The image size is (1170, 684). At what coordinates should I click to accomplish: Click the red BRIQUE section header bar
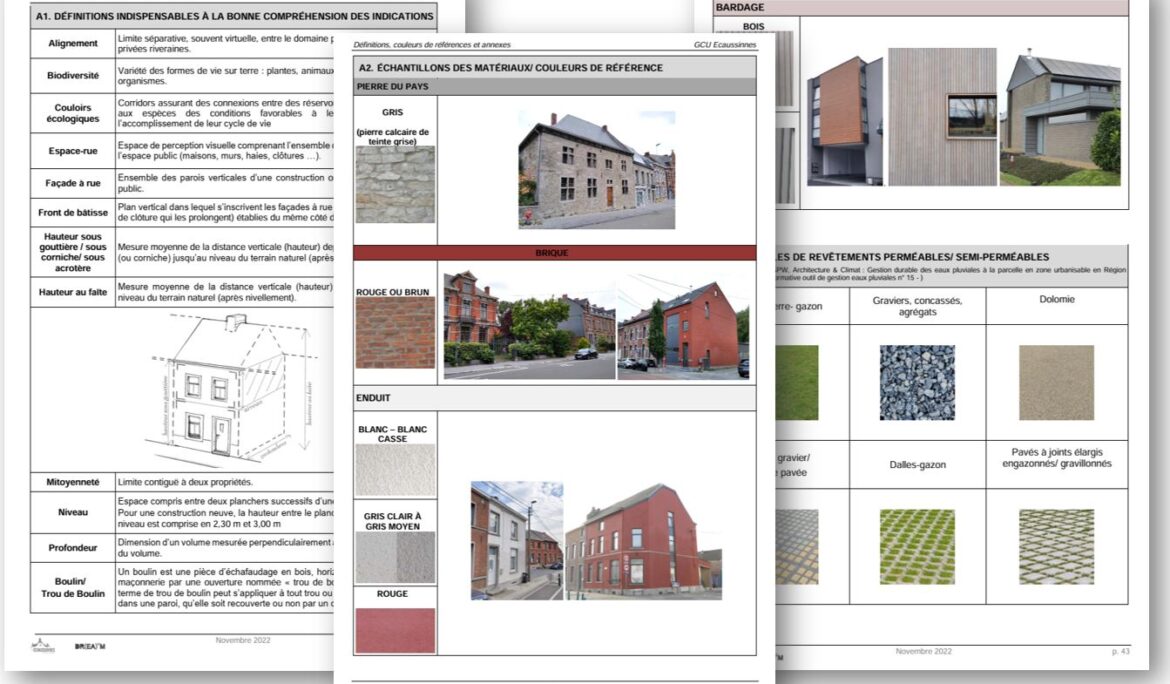point(554,253)
